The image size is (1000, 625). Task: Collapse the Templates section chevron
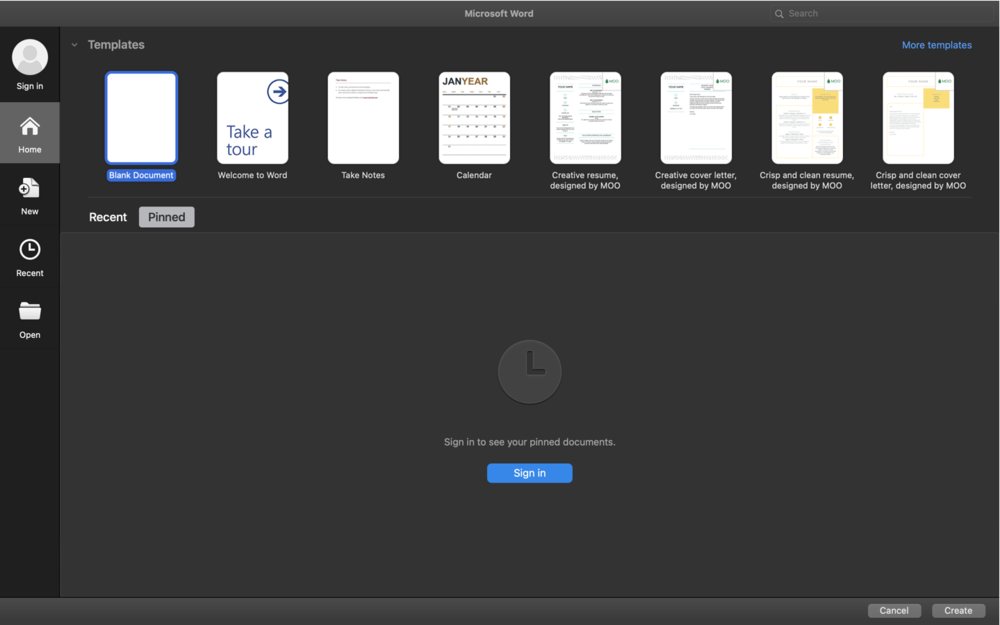point(74,44)
